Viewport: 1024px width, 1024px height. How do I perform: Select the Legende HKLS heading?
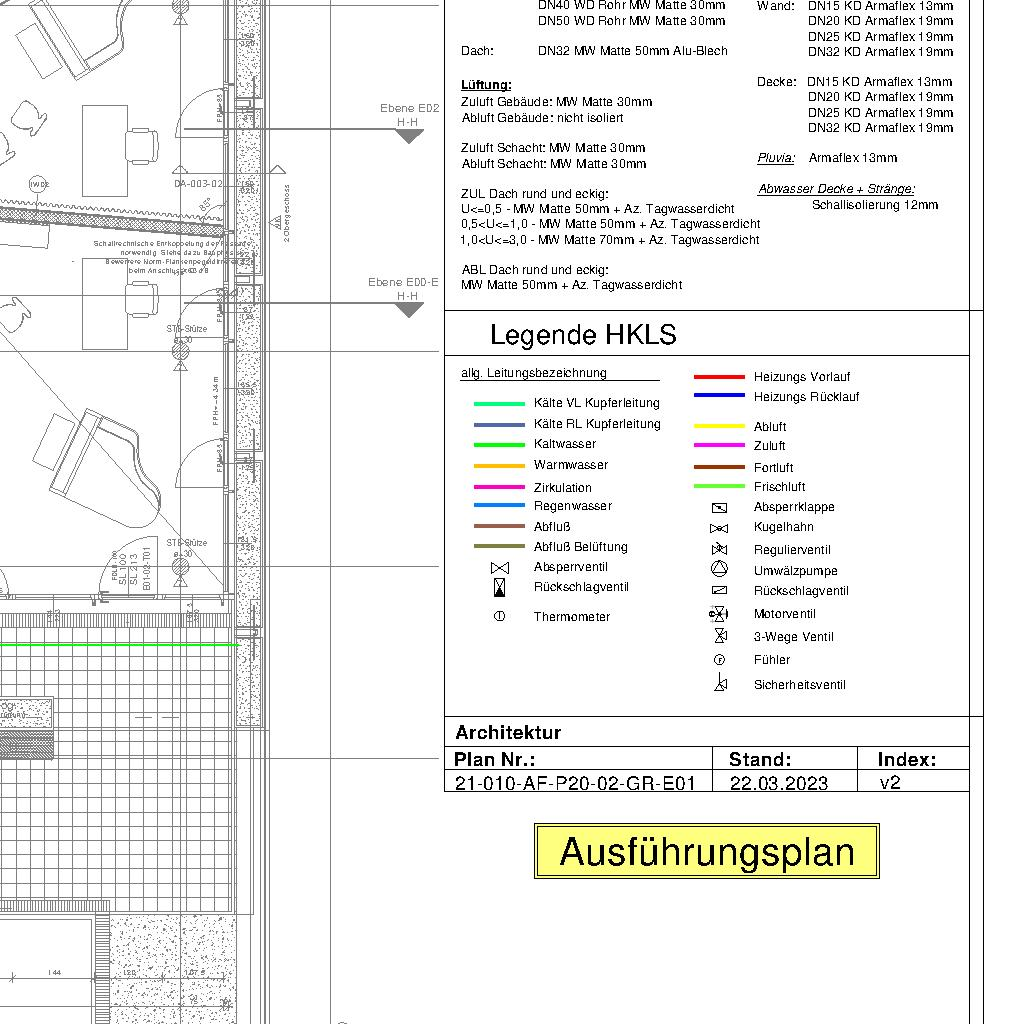point(583,335)
